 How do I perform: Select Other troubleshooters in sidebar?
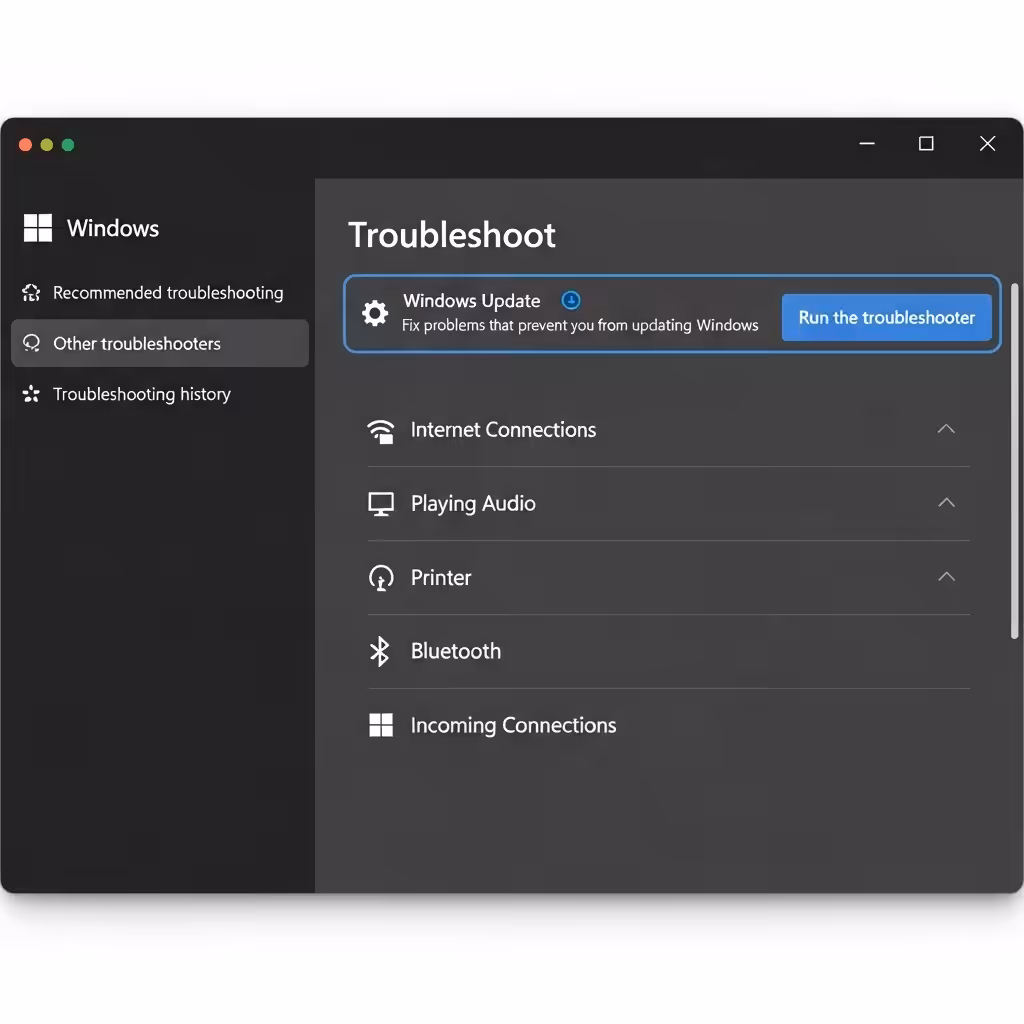tap(160, 343)
